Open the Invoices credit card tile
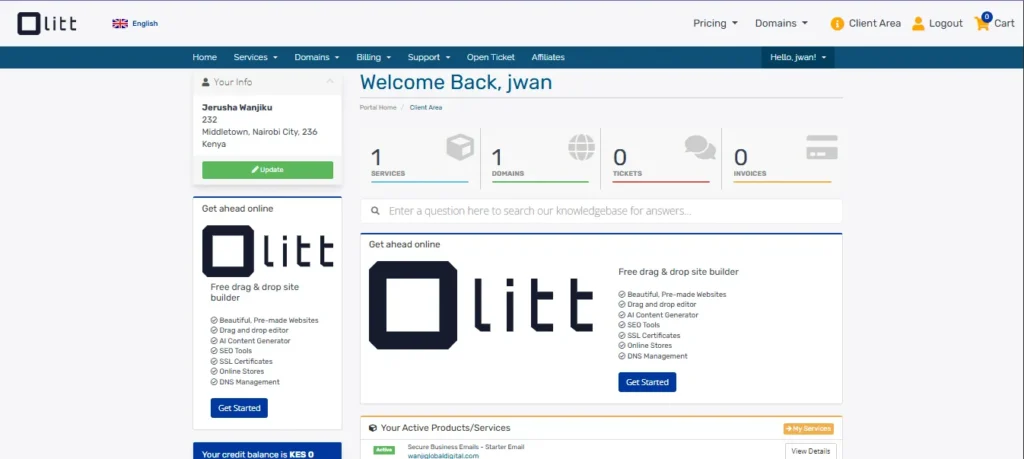The image size is (1024, 459). tap(821, 148)
